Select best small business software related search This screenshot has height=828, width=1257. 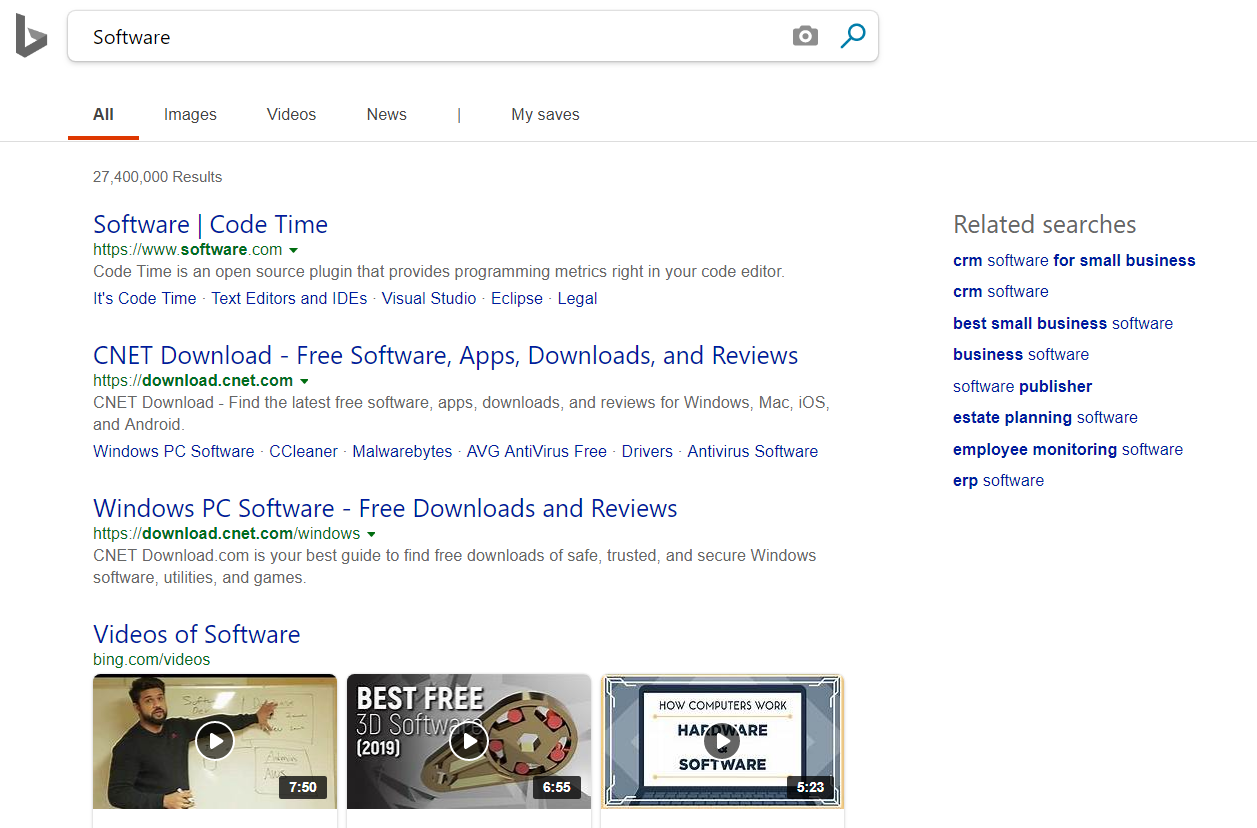tap(1063, 323)
